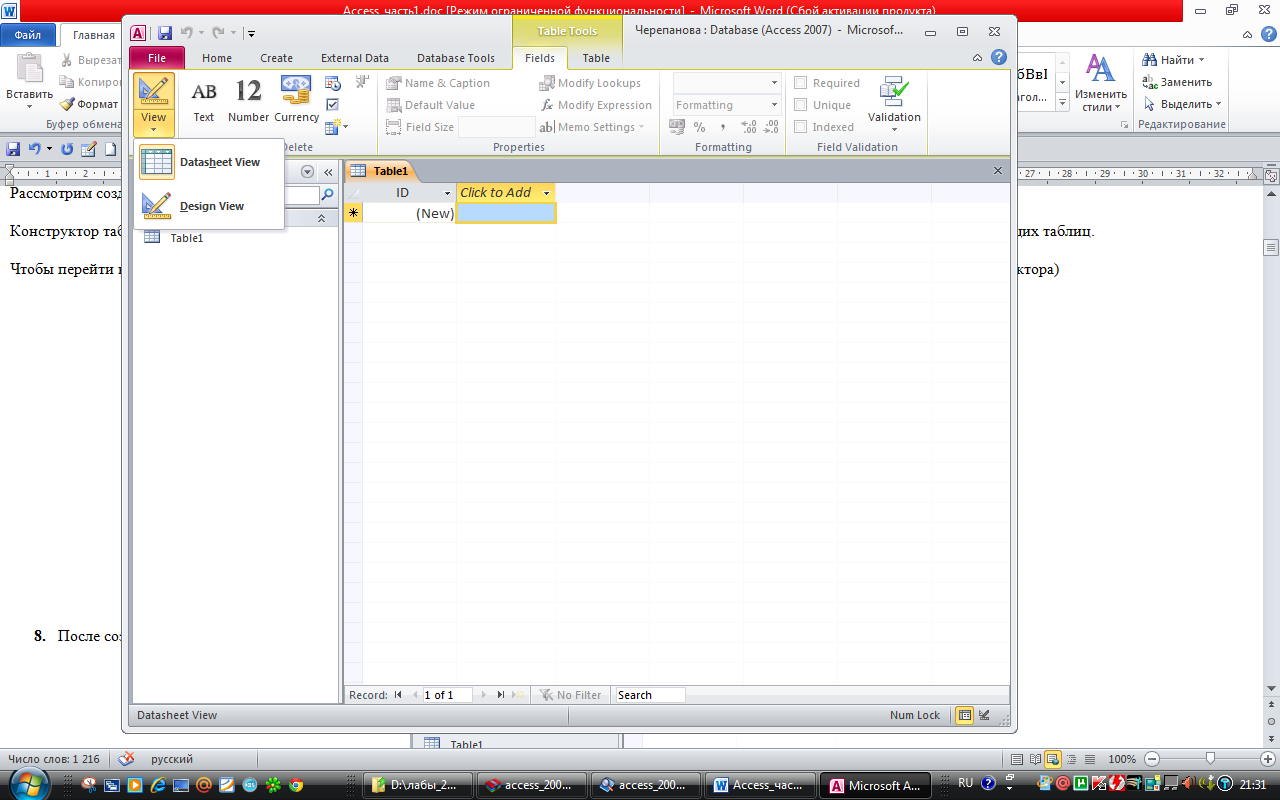Click the Field Size input box
The width and height of the screenshot is (1280, 800).
[496, 127]
